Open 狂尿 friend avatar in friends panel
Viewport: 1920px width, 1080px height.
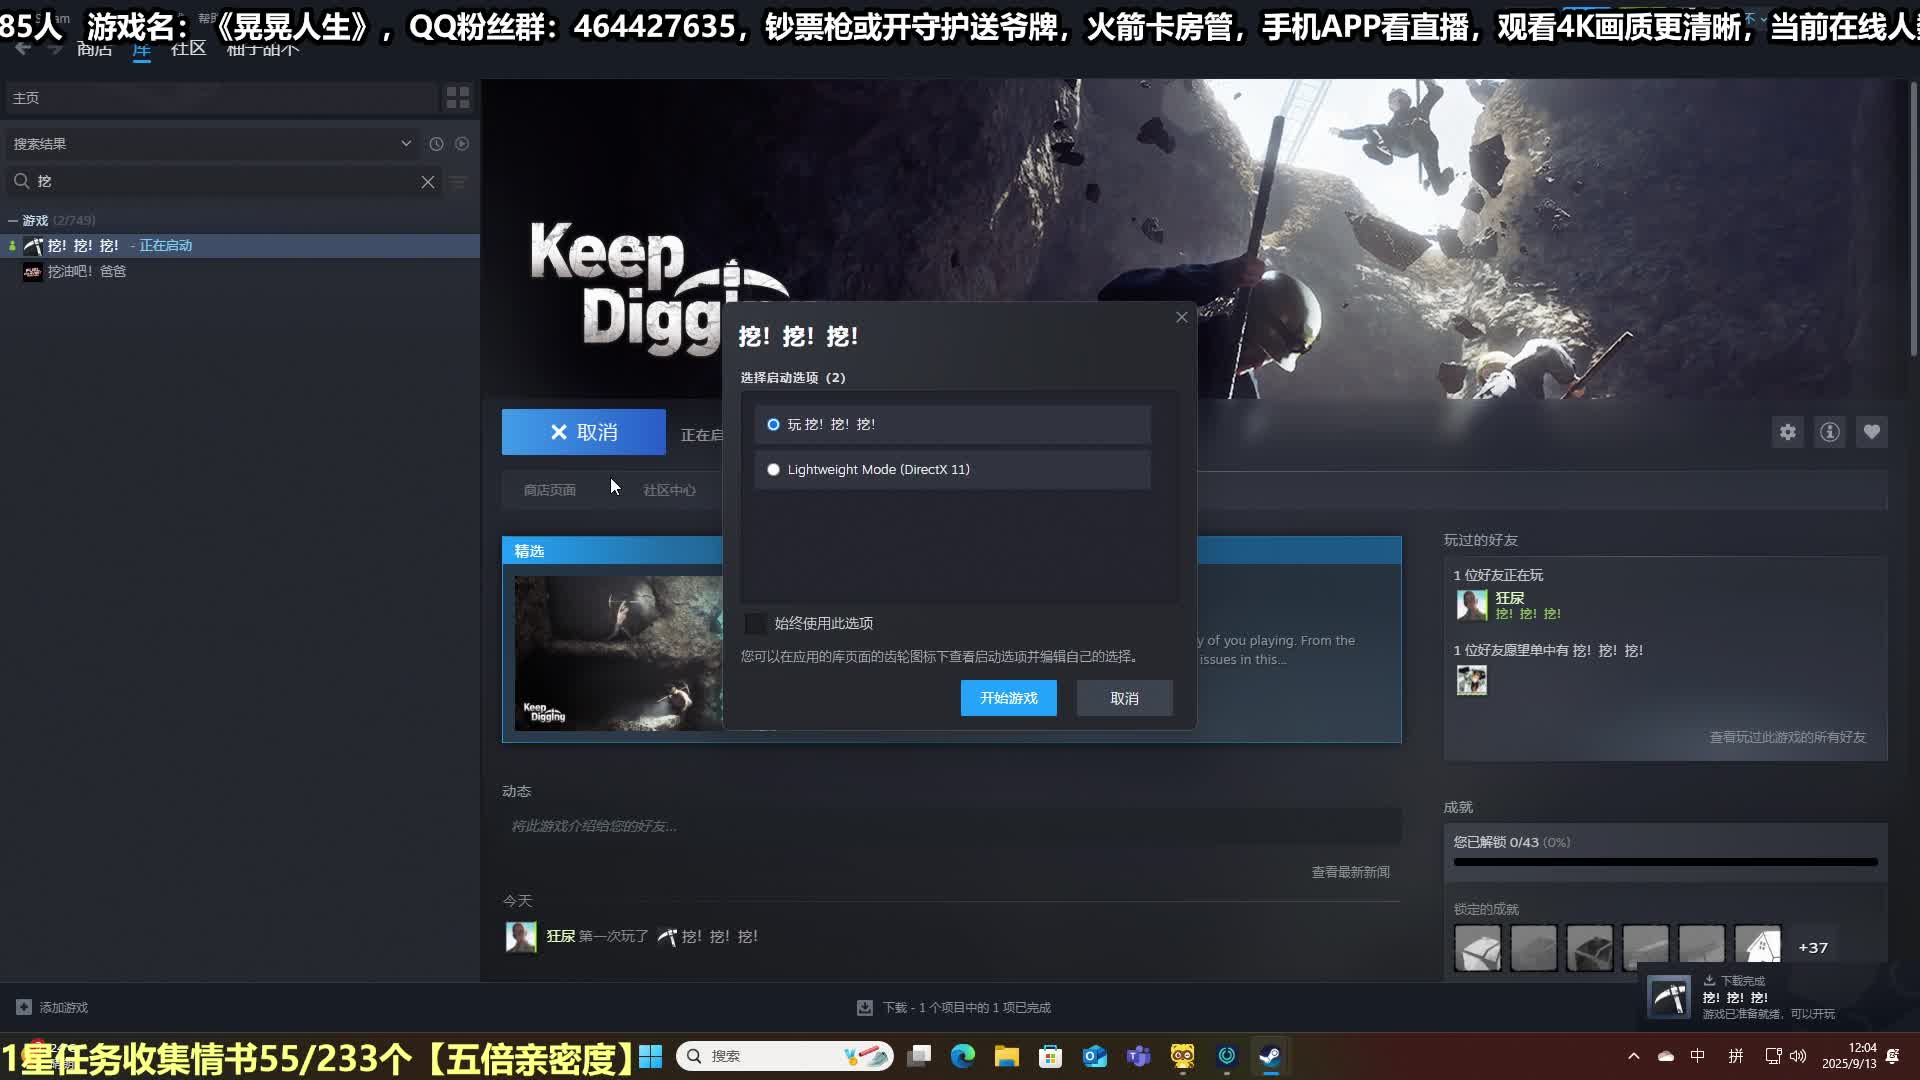click(x=1472, y=605)
